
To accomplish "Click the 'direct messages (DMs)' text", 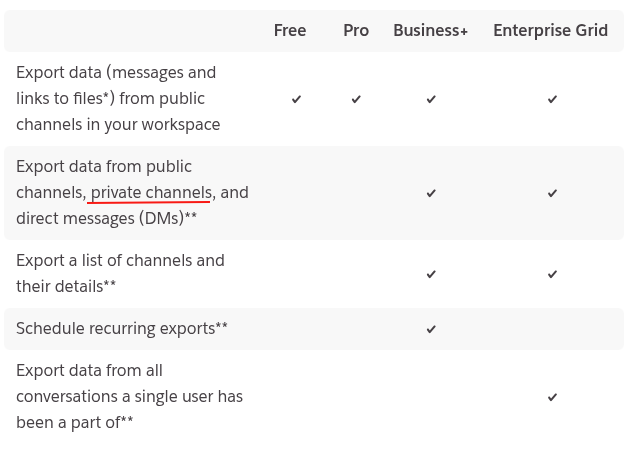I will (106, 218).
